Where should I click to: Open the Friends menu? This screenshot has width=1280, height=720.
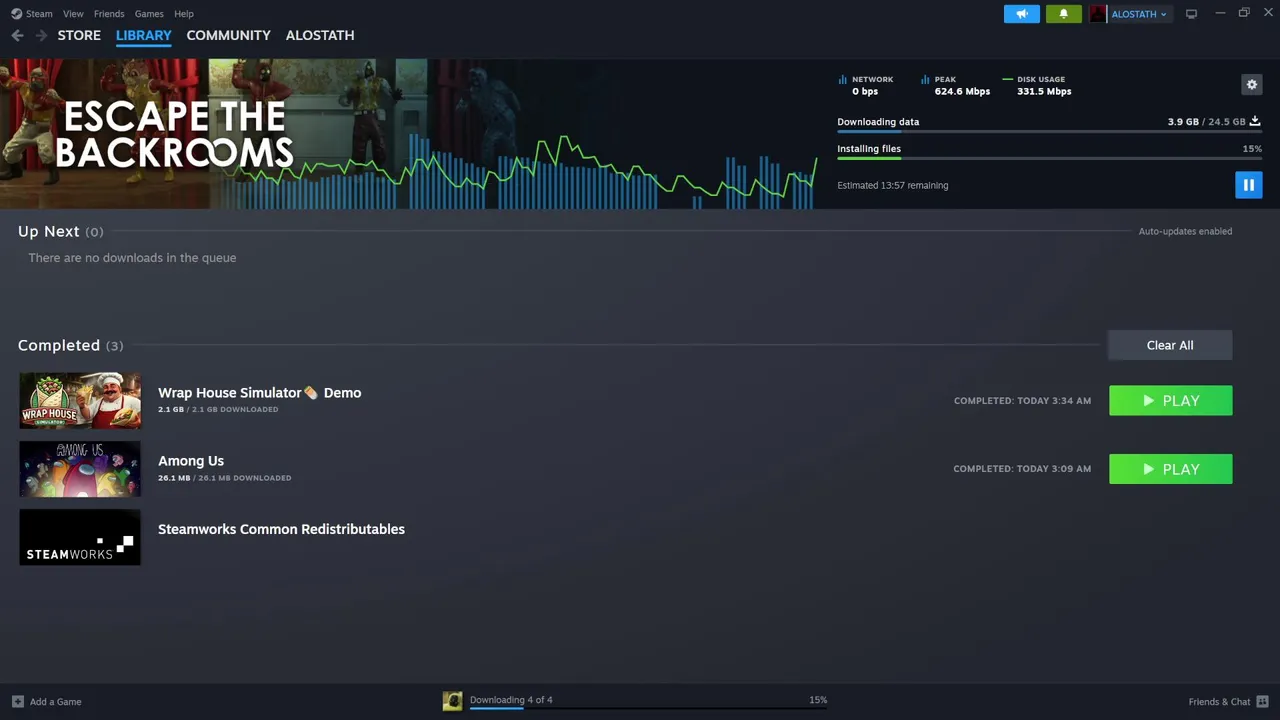pyautogui.click(x=109, y=14)
